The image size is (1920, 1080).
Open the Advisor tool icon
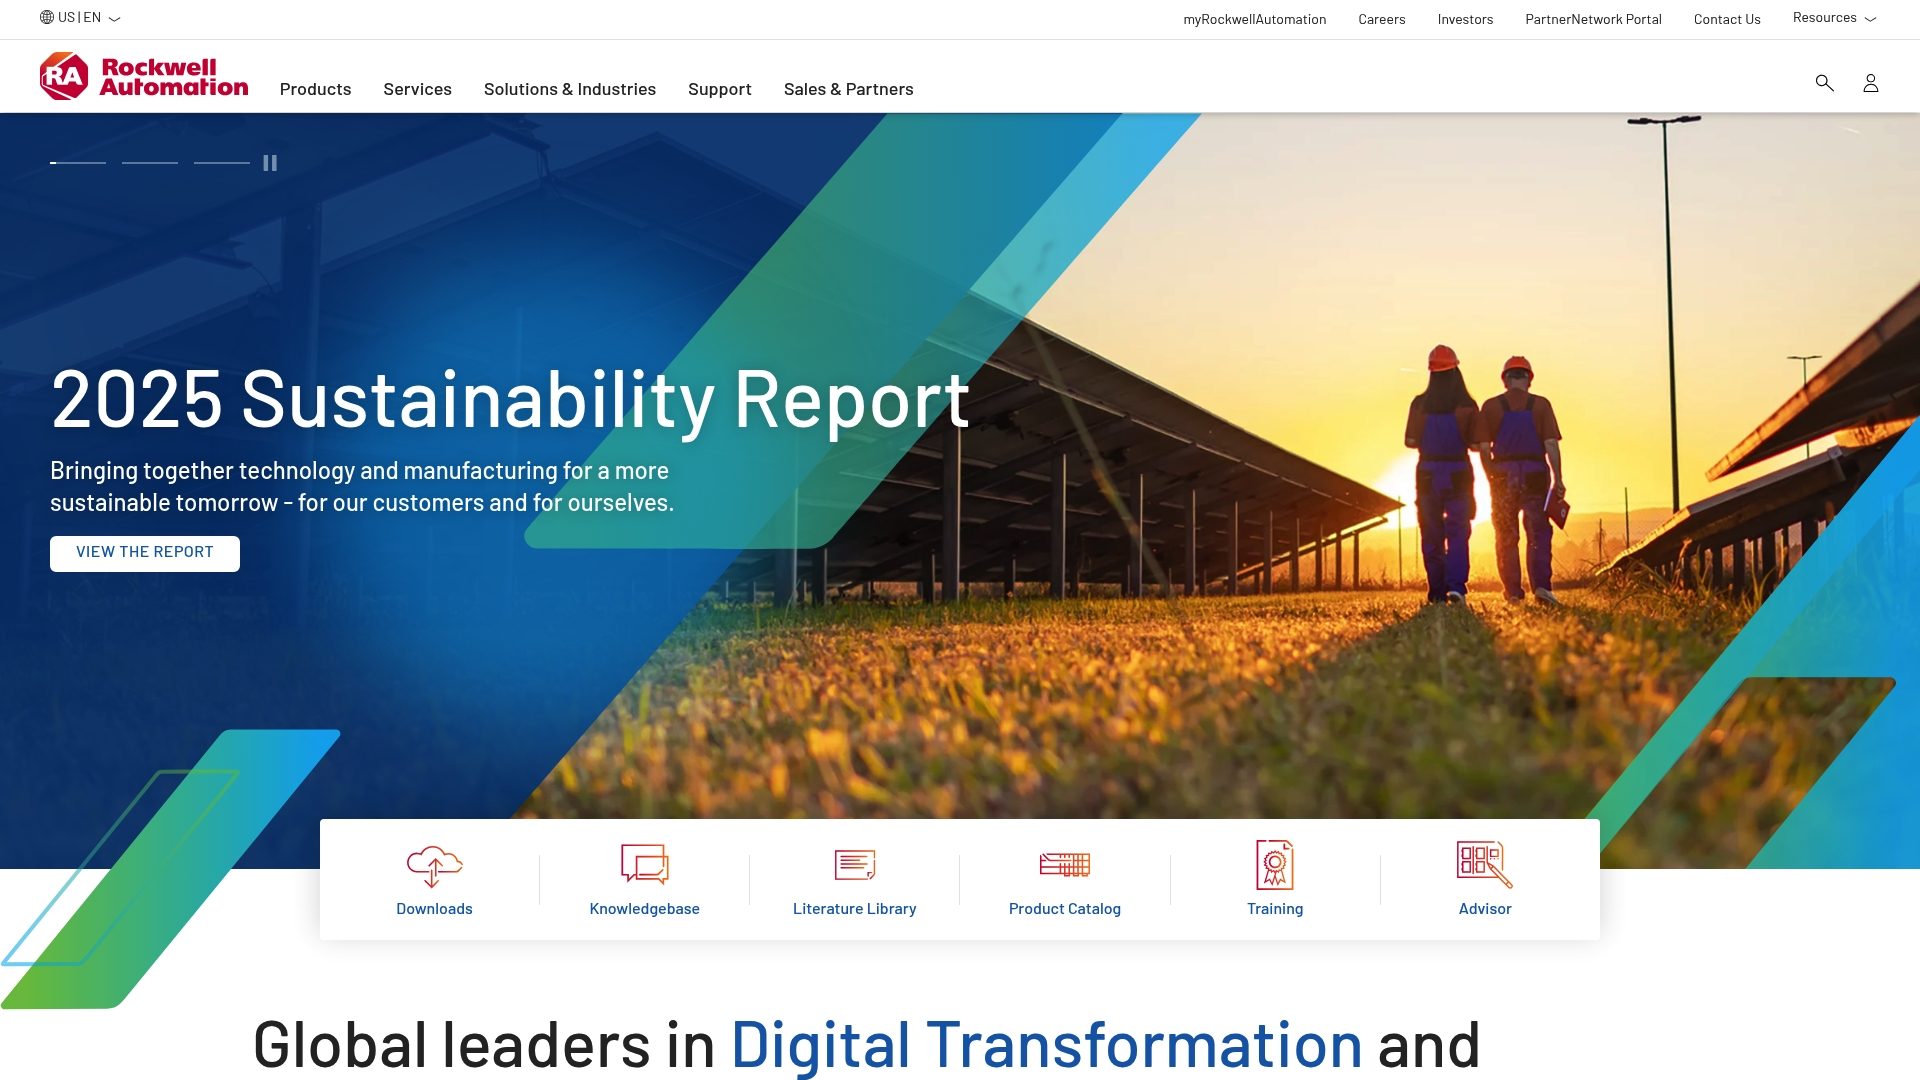pyautogui.click(x=1484, y=864)
